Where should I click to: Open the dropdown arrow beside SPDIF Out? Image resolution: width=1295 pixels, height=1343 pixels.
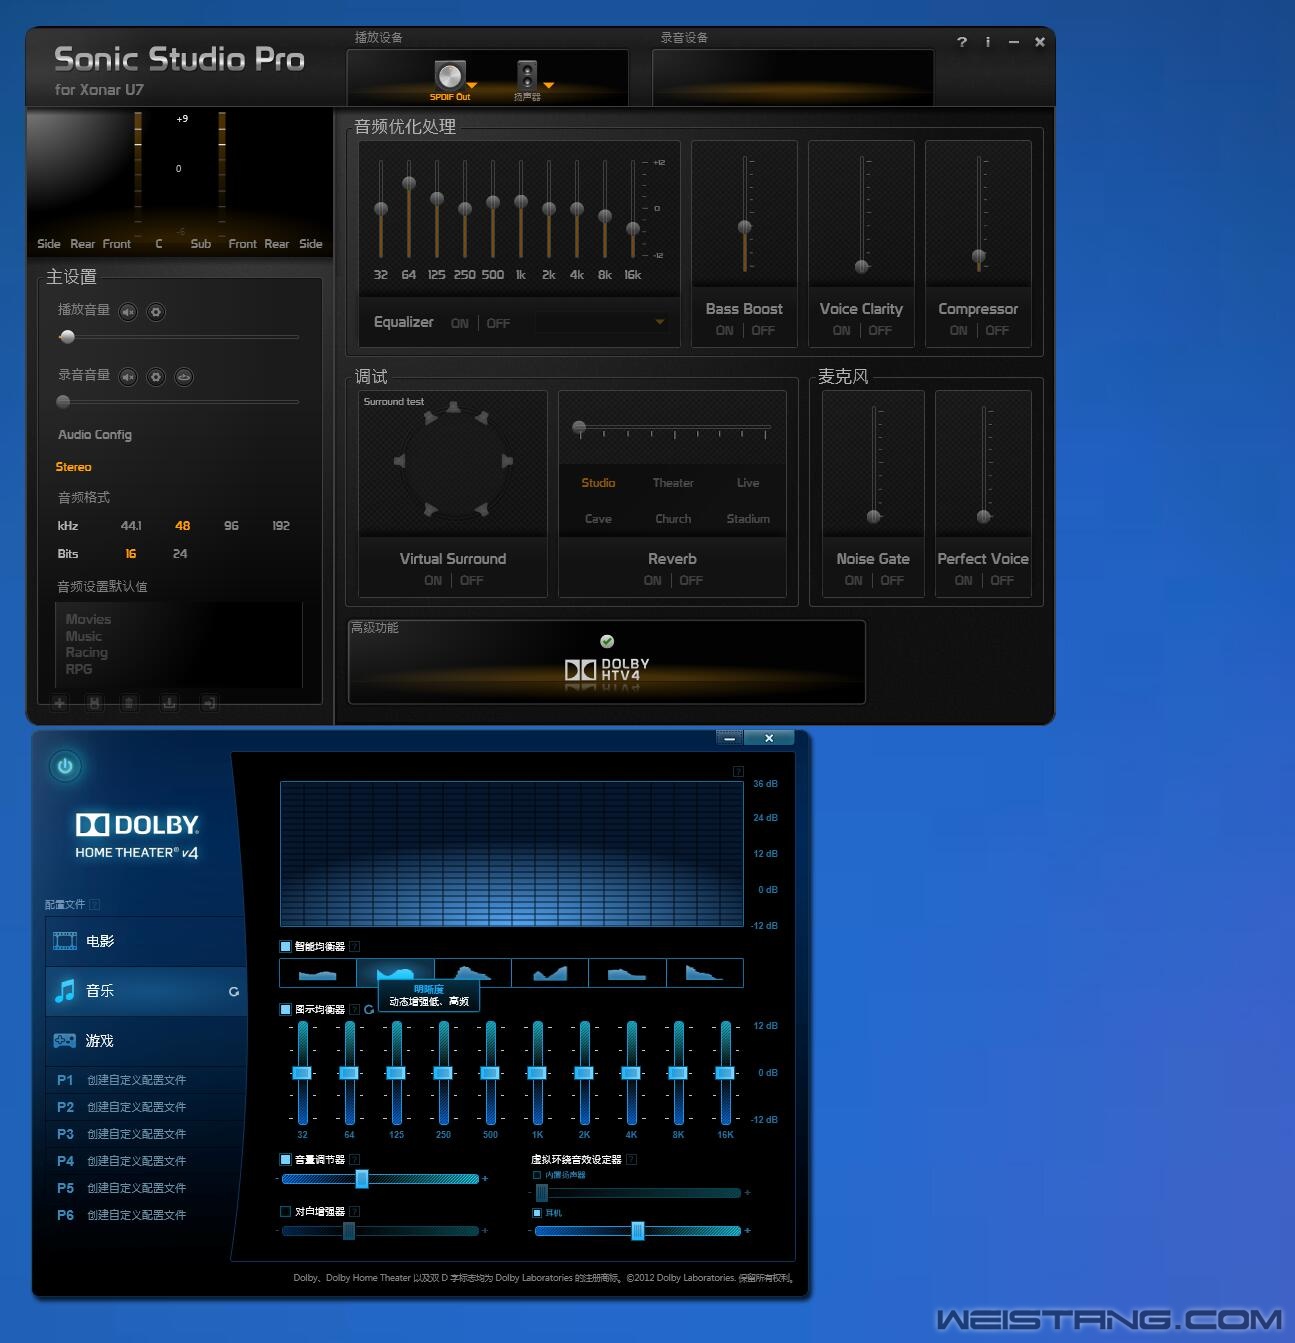pos(472,86)
